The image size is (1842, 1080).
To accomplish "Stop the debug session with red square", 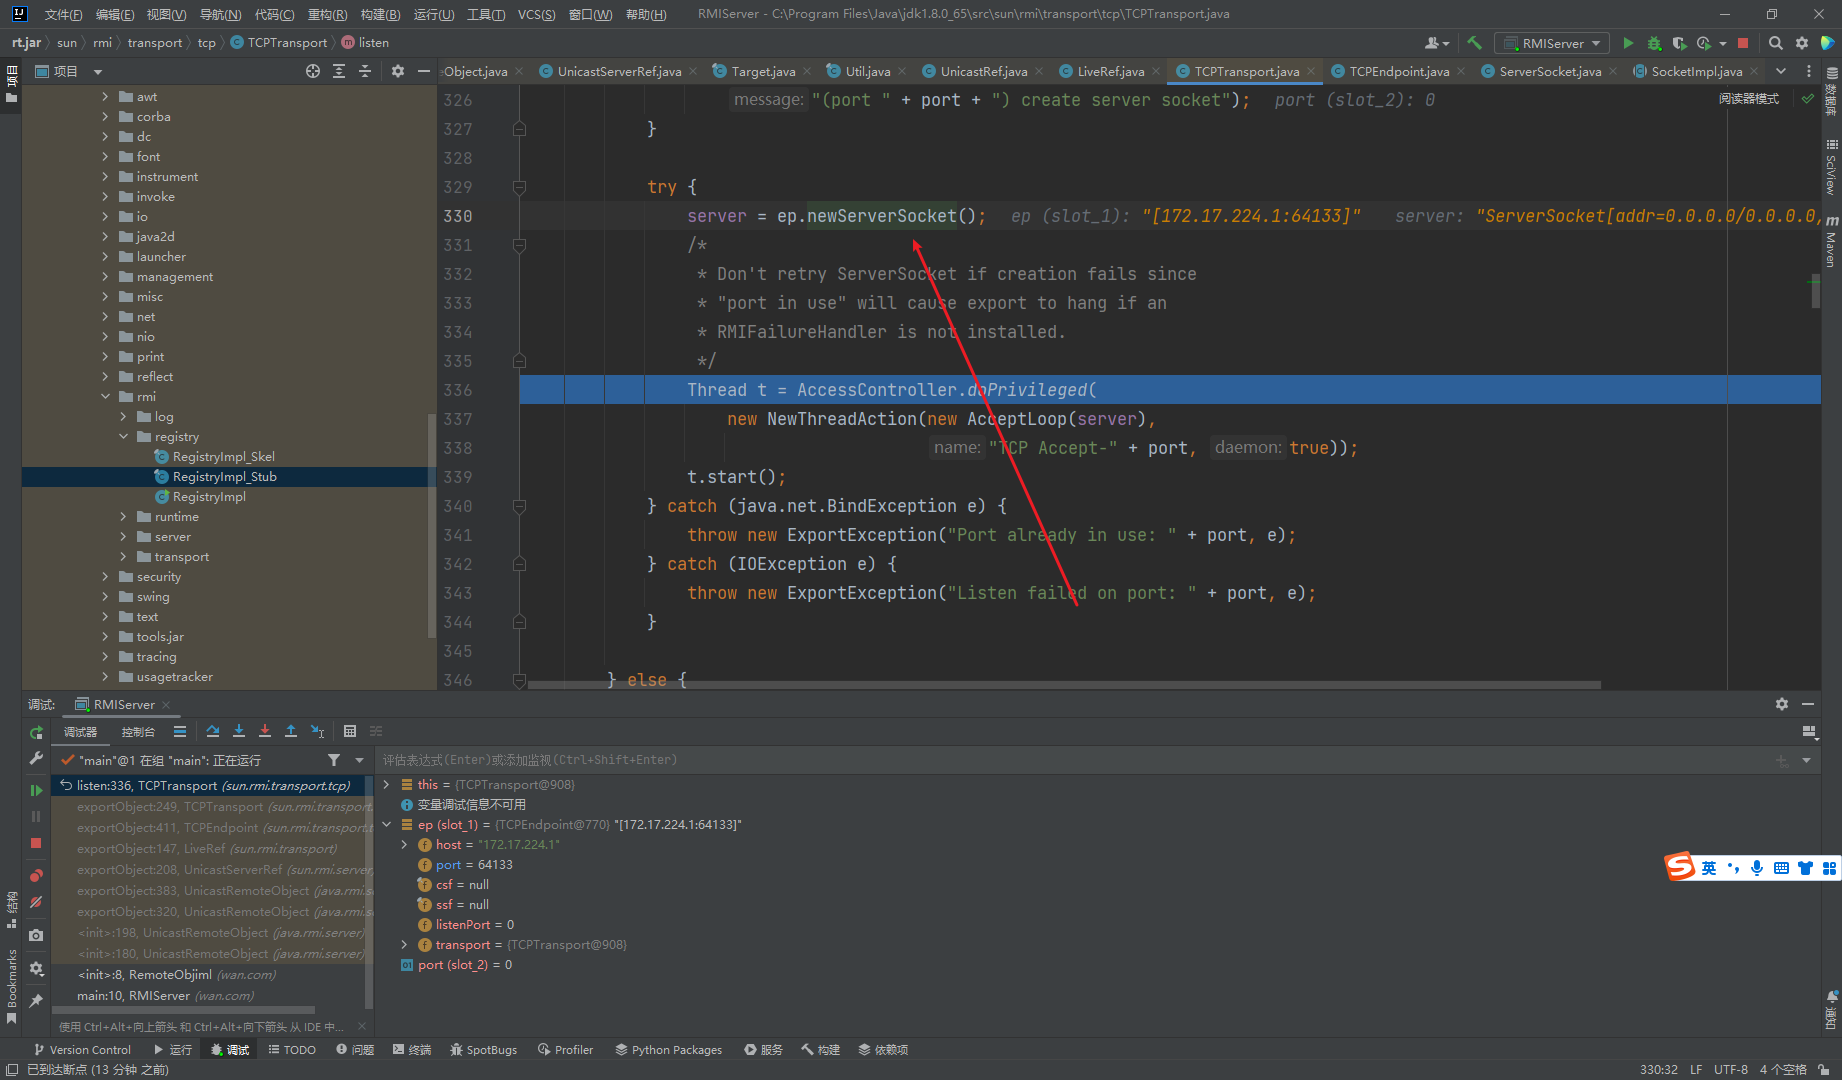I will (36, 843).
